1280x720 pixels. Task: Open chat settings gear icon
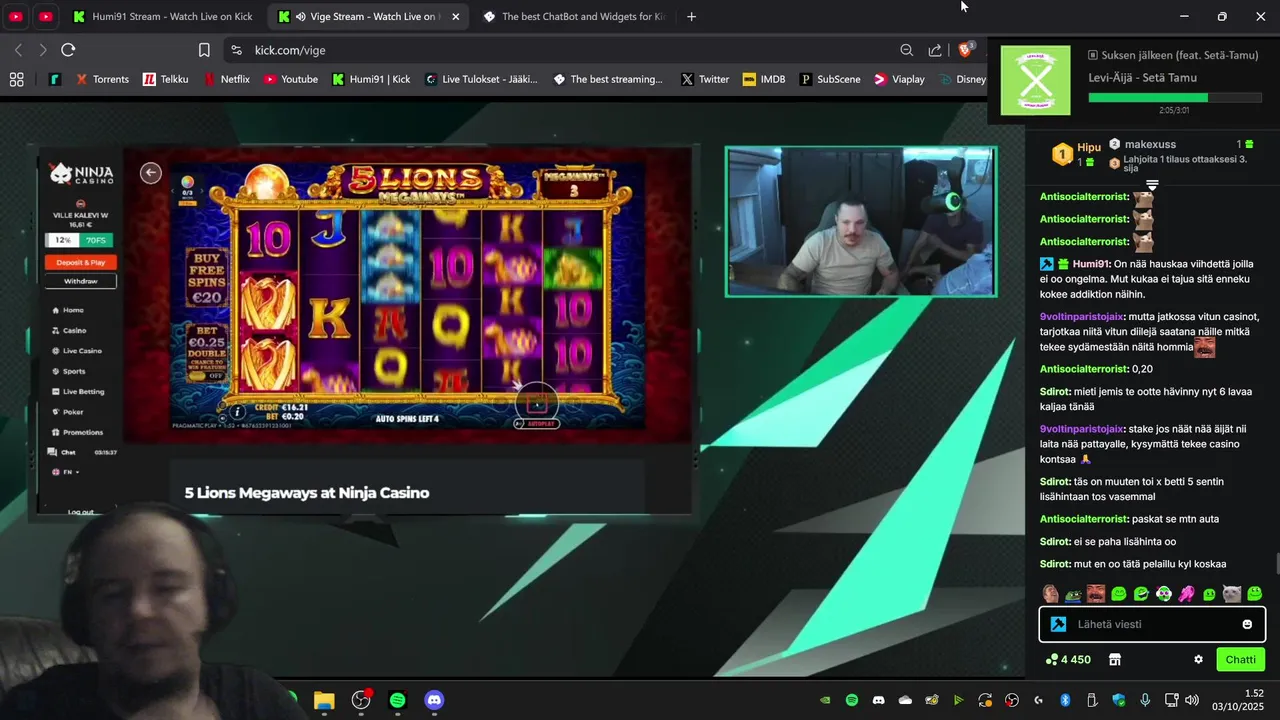tap(1198, 659)
